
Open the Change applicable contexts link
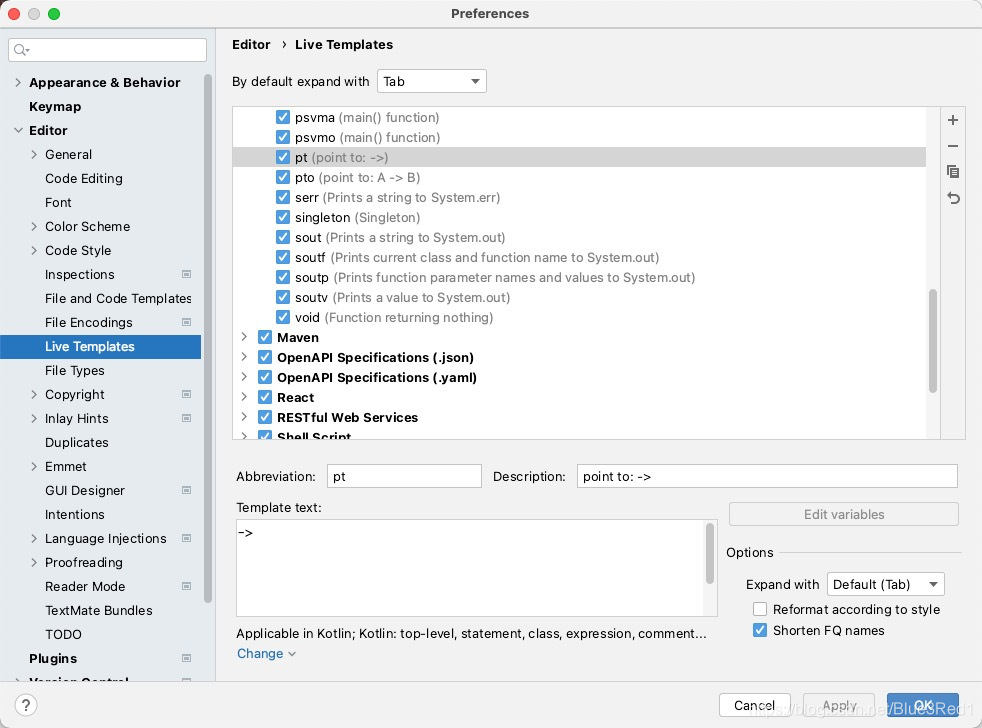tap(266, 653)
